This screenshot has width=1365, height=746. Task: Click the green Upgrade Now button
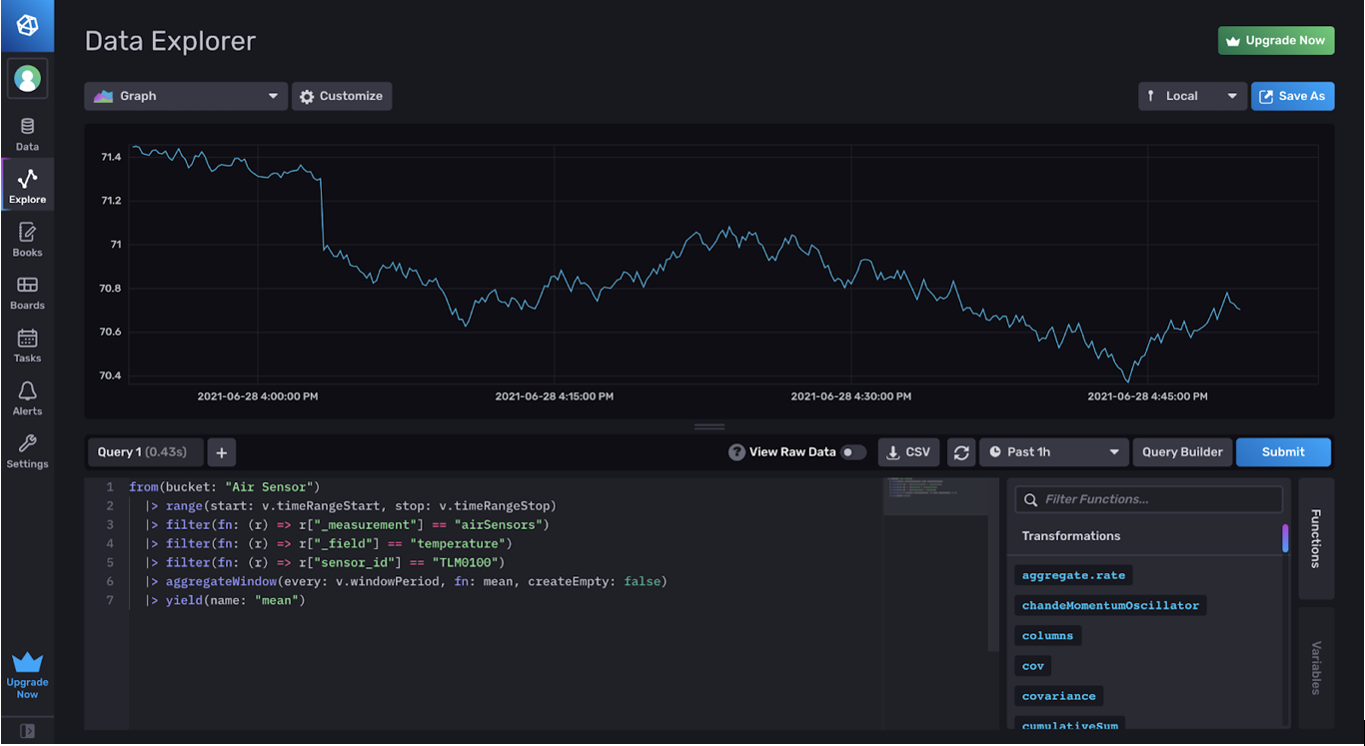(1276, 41)
